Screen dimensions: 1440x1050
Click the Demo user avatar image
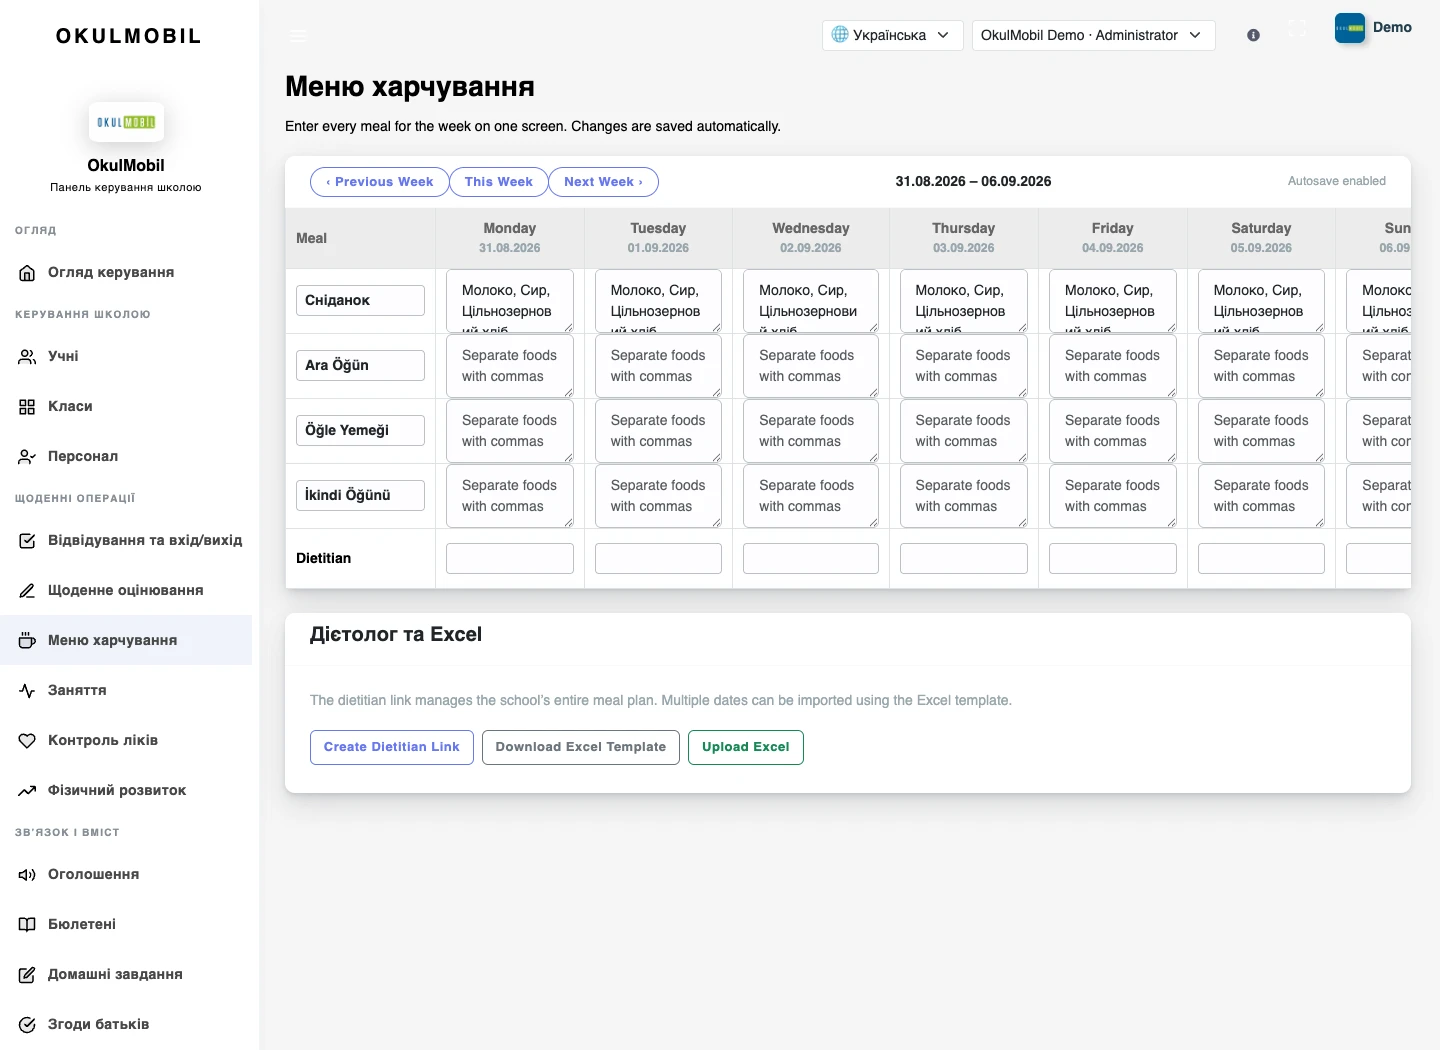(x=1350, y=28)
